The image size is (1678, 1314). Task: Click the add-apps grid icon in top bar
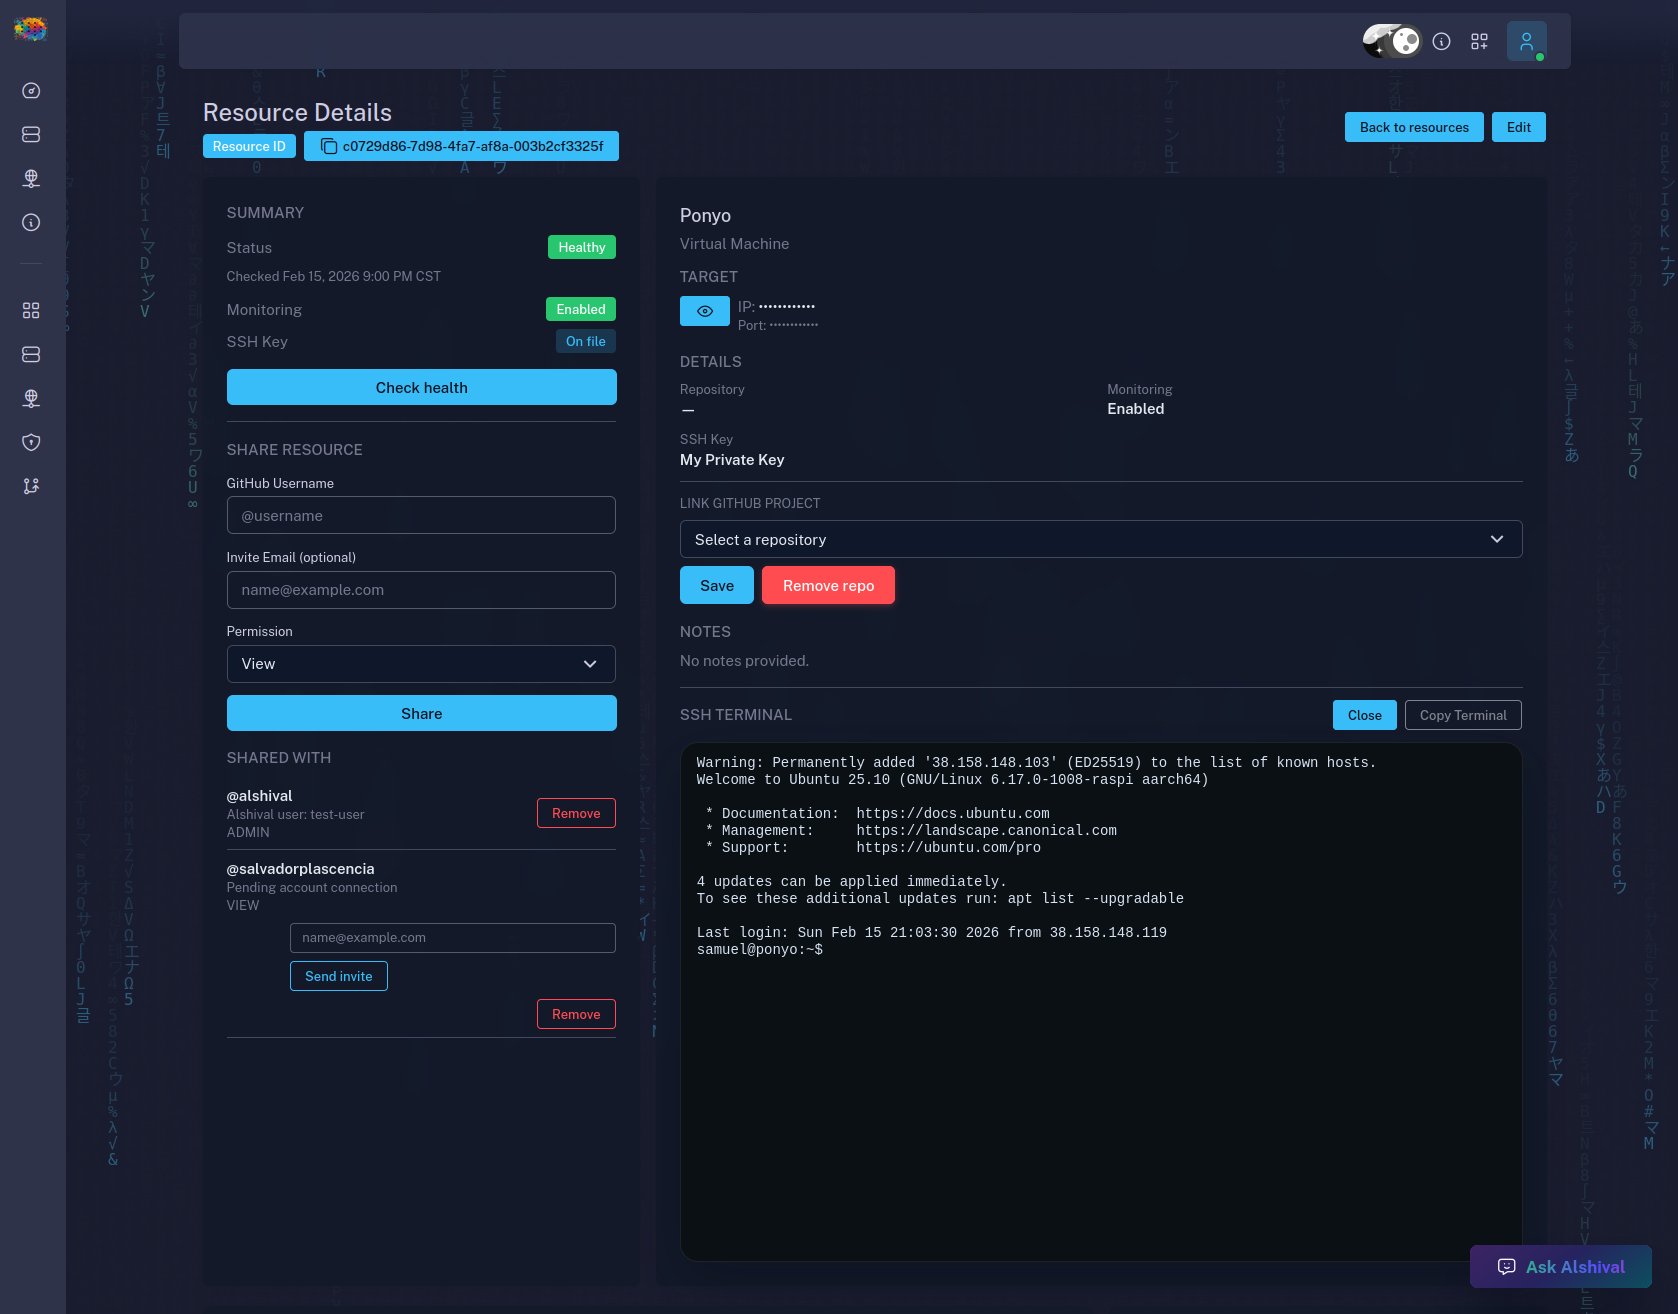pyautogui.click(x=1479, y=42)
